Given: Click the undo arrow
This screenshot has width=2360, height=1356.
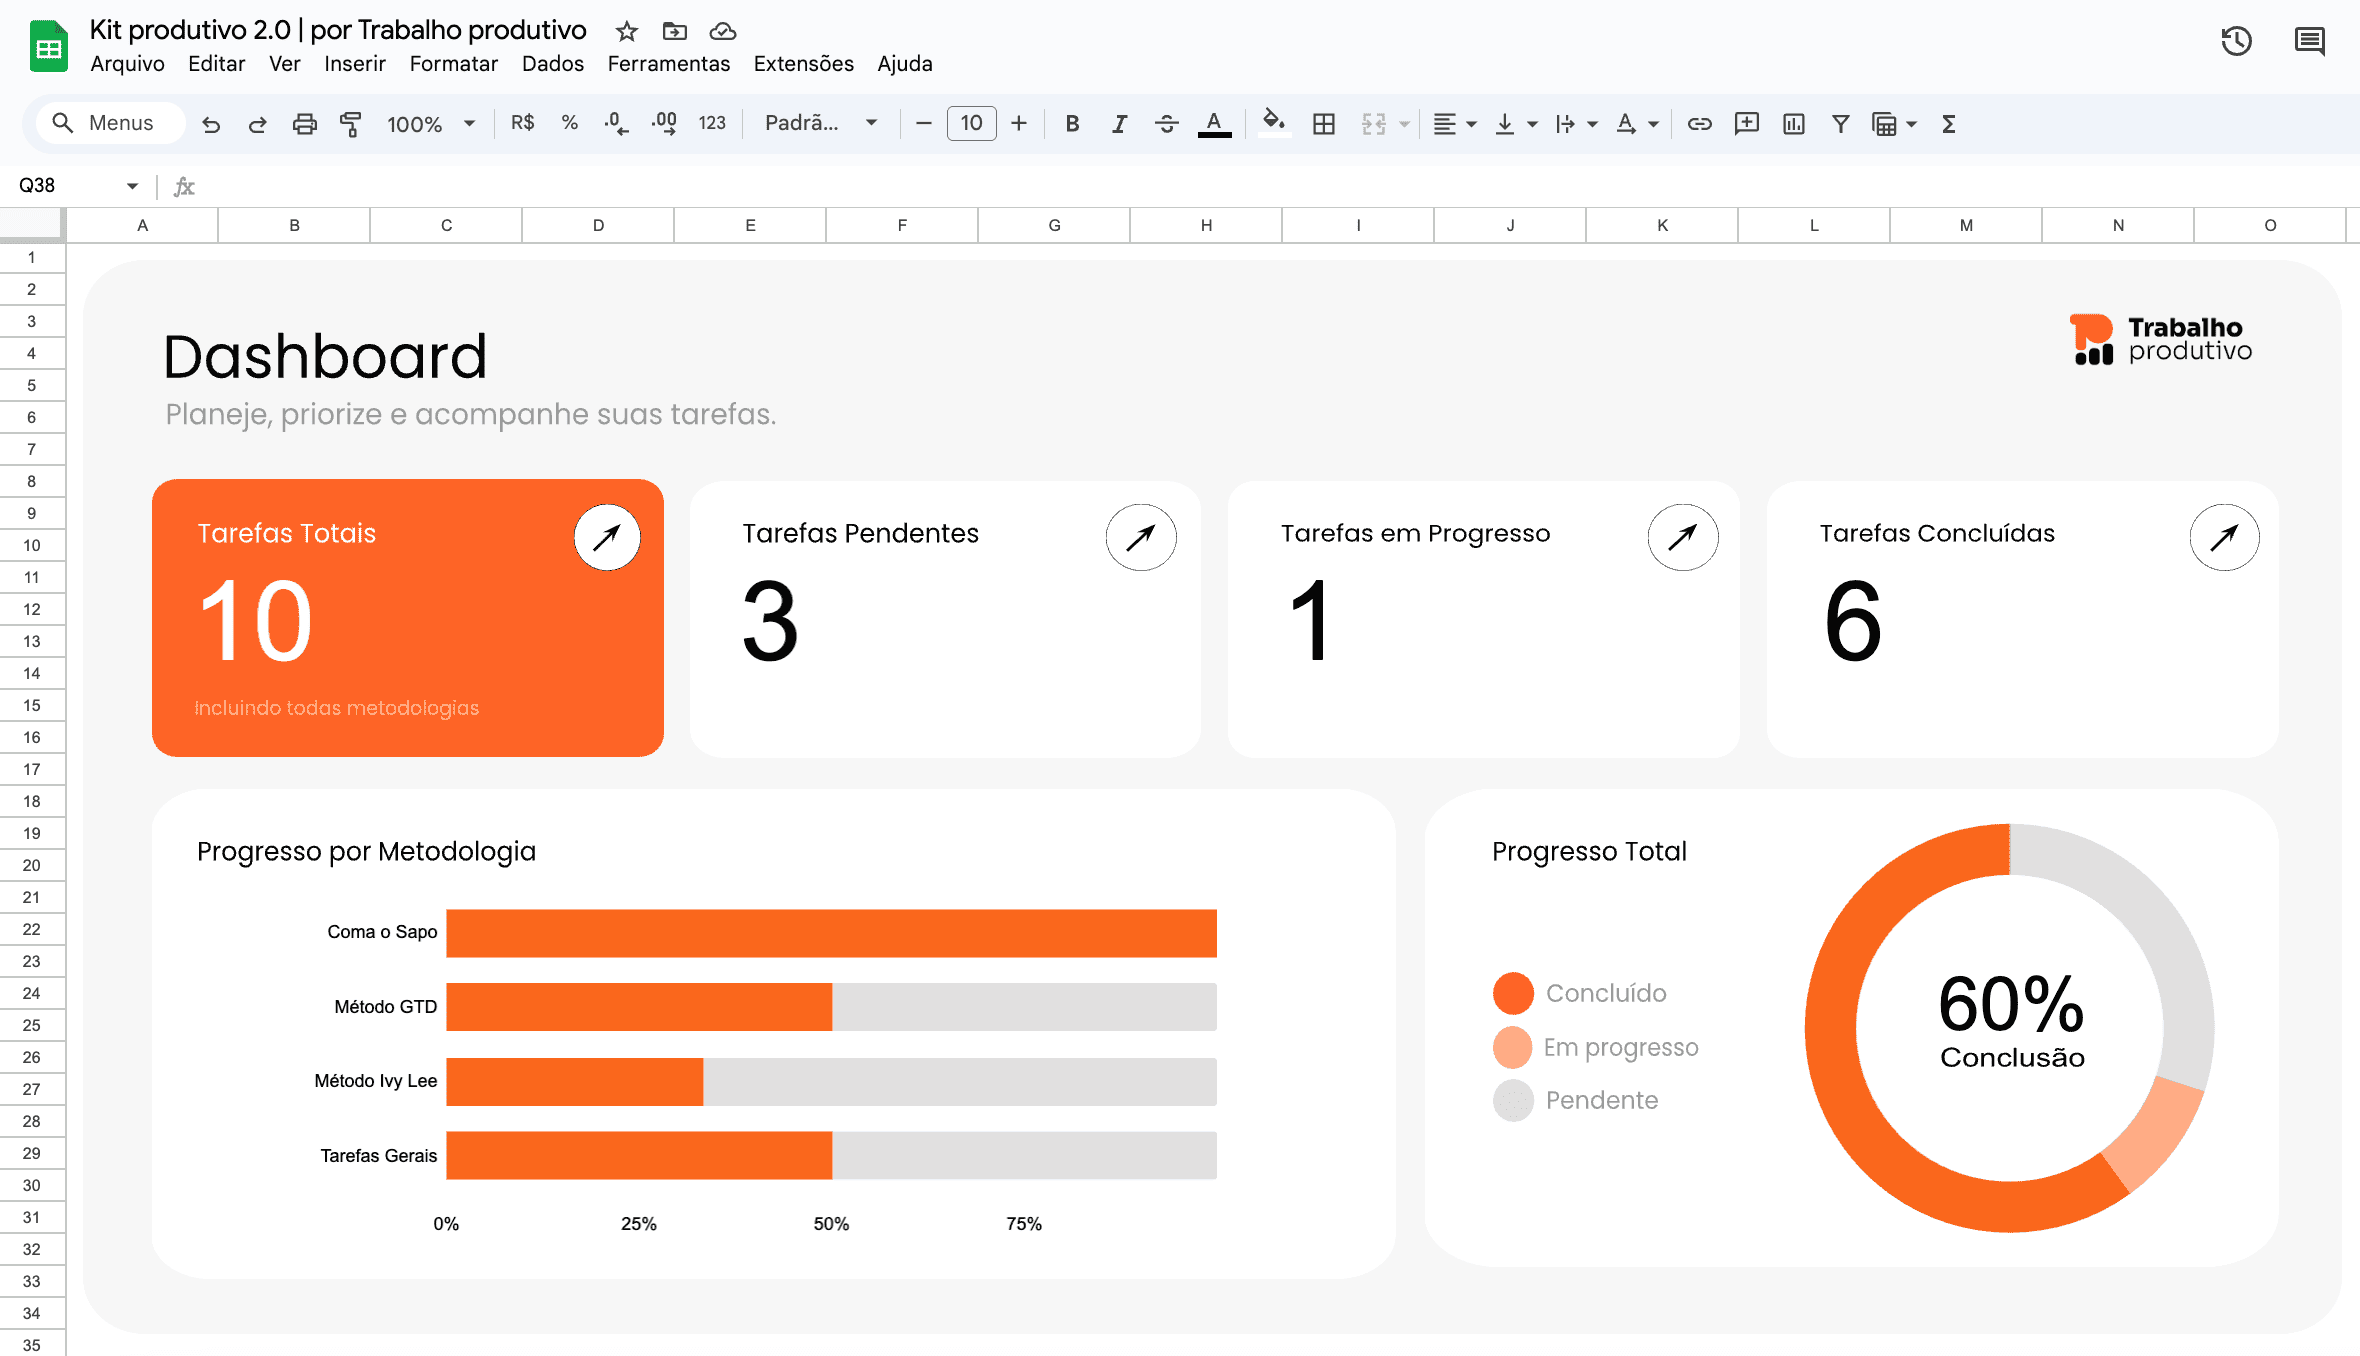Looking at the screenshot, I should pos(211,124).
